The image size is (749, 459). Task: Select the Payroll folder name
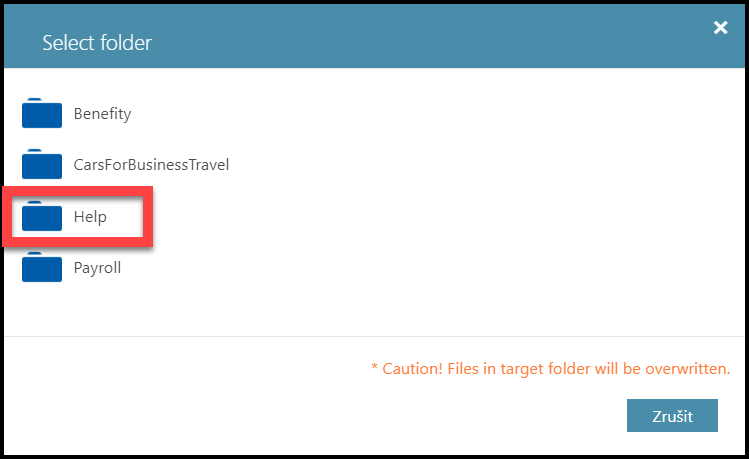(x=97, y=269)
